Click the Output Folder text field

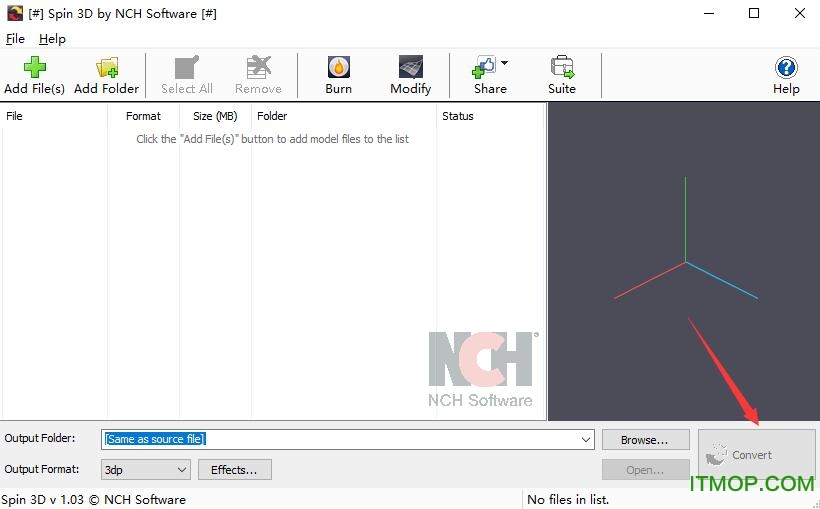340,439
